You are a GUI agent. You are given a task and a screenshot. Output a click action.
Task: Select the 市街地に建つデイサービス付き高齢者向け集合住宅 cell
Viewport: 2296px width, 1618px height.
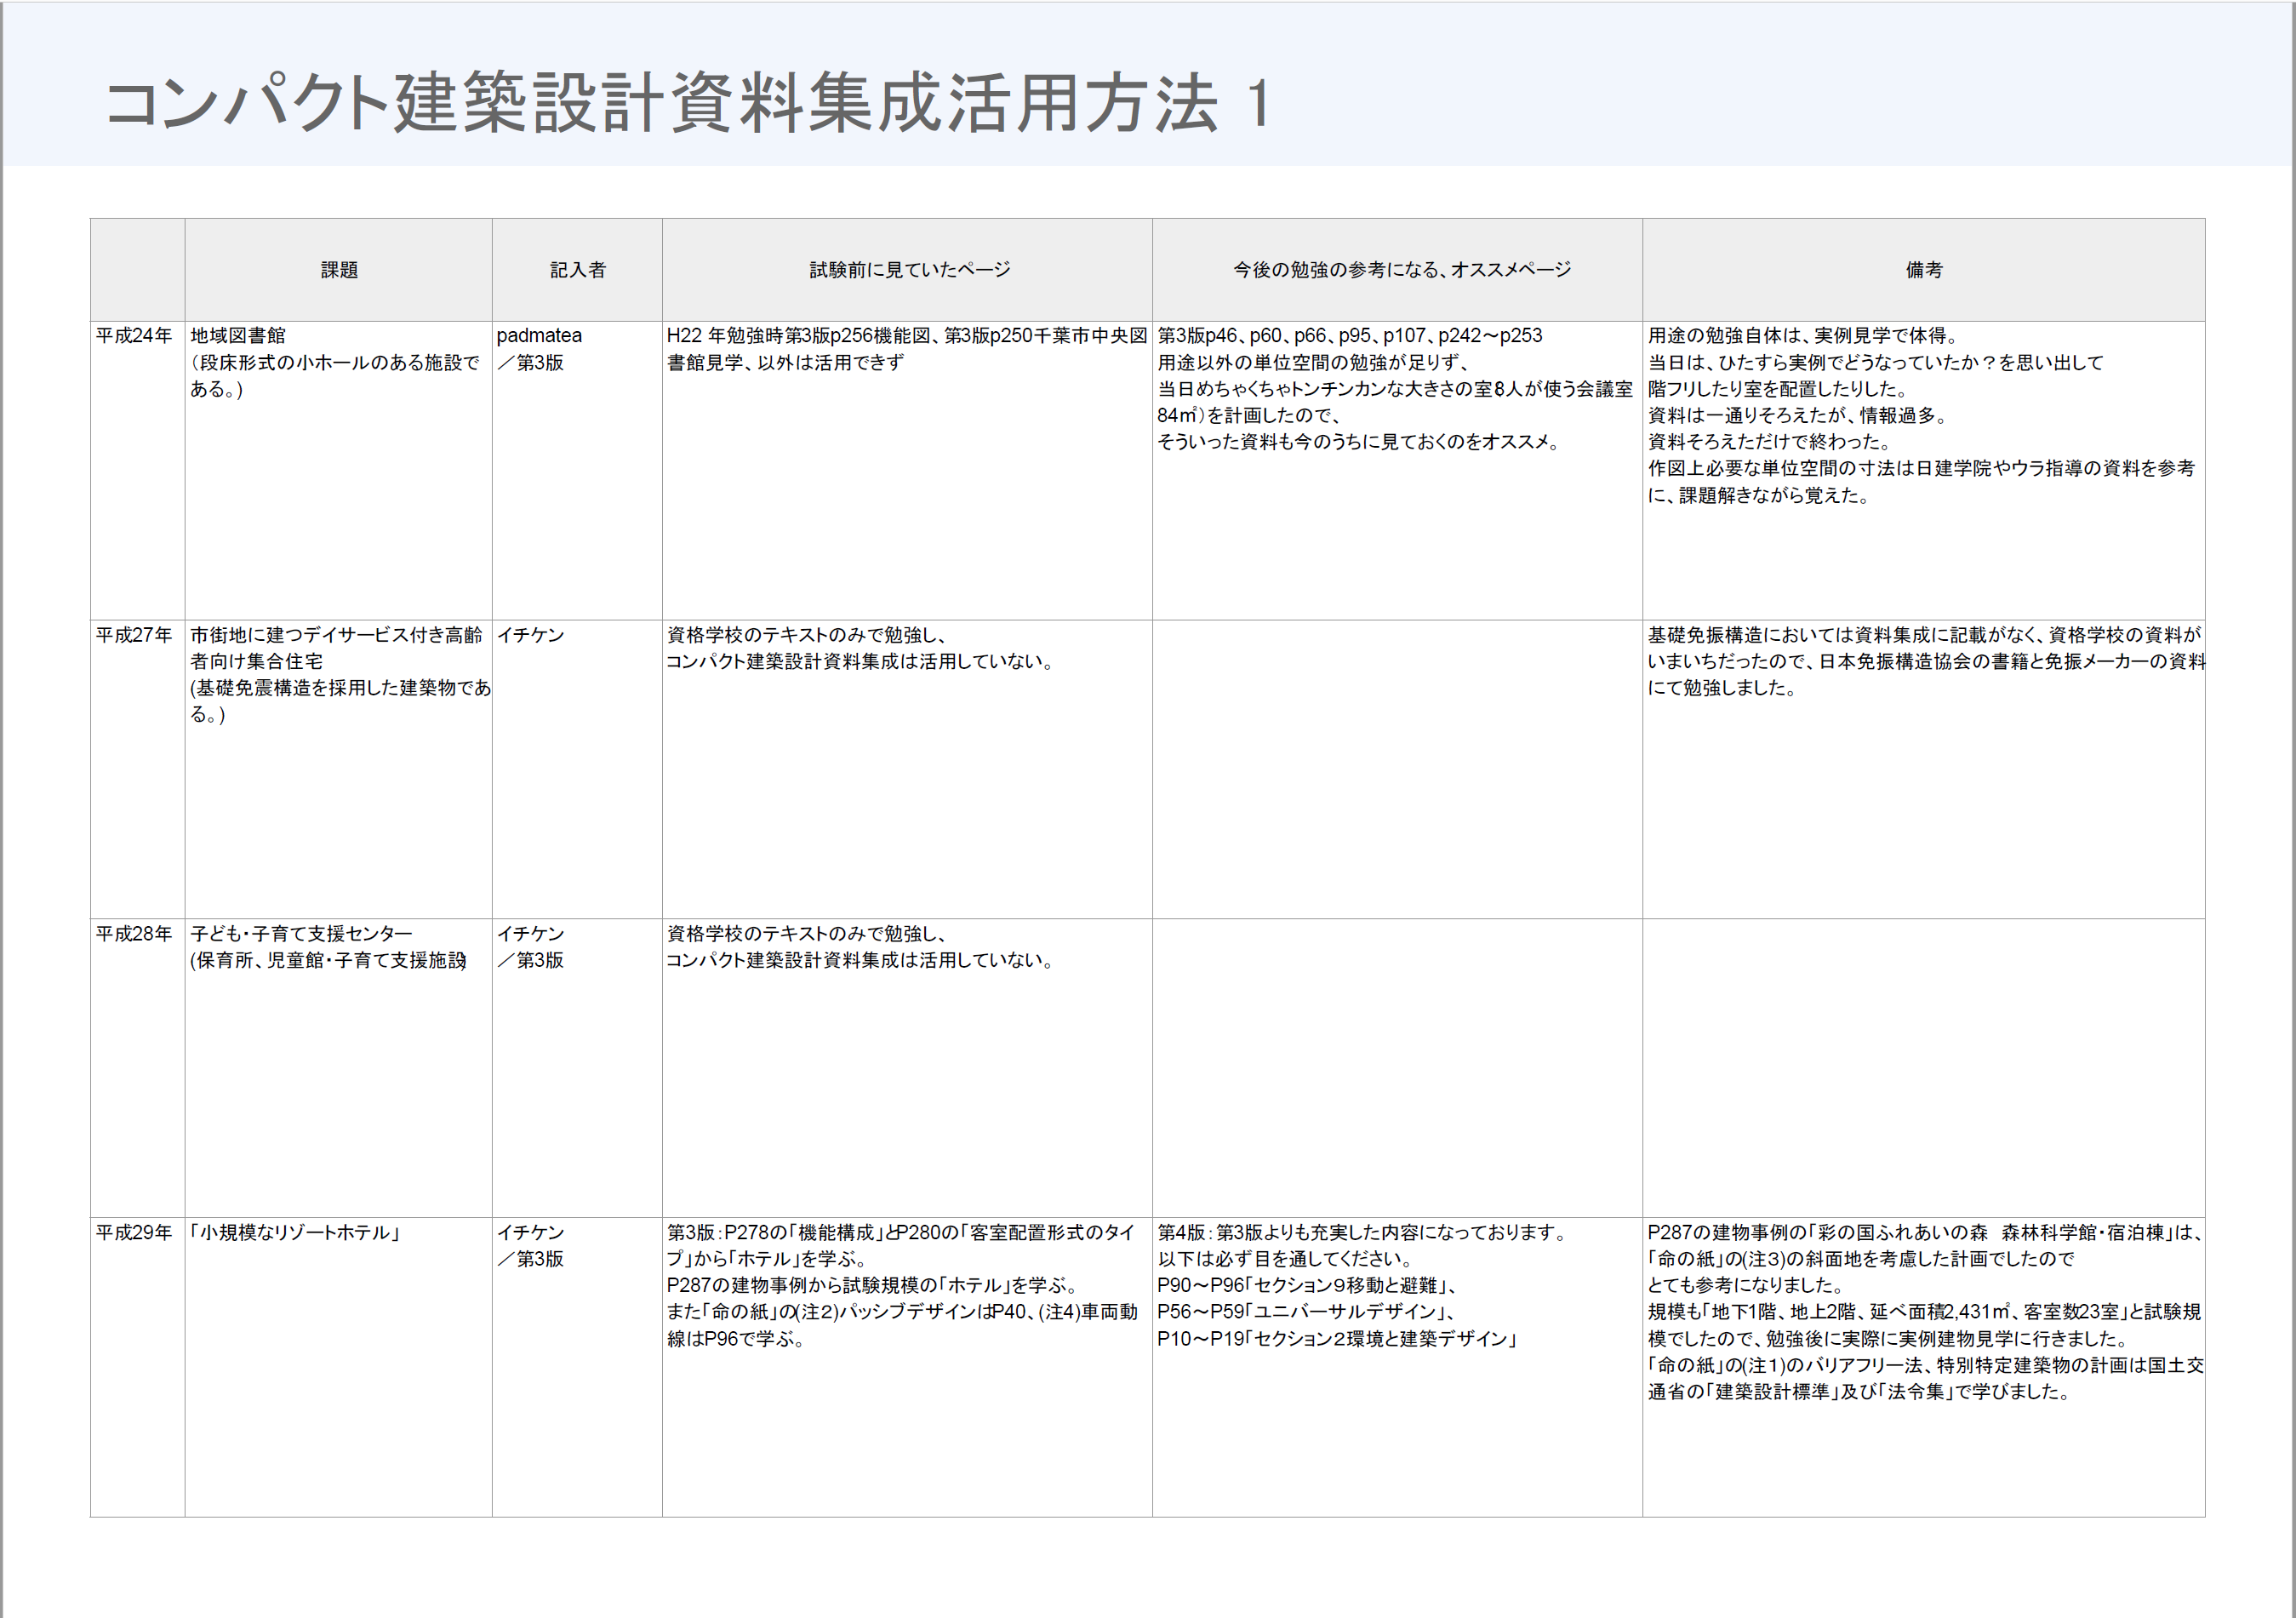(x=336, y=674)
